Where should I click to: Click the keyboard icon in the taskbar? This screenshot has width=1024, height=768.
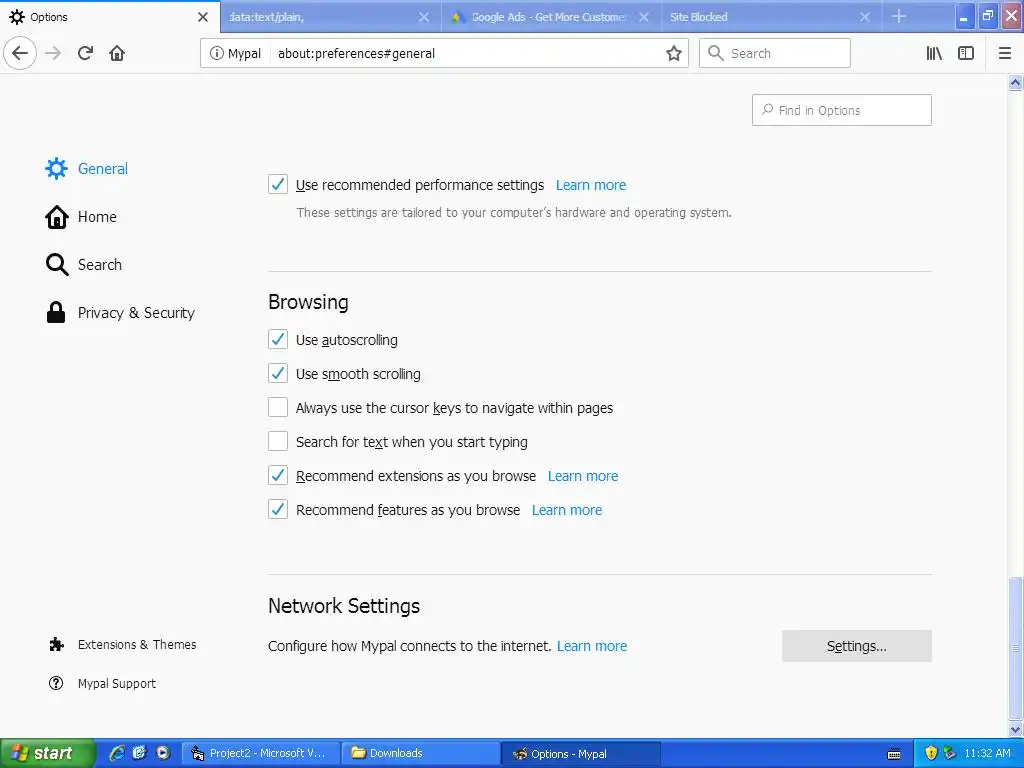894,754
